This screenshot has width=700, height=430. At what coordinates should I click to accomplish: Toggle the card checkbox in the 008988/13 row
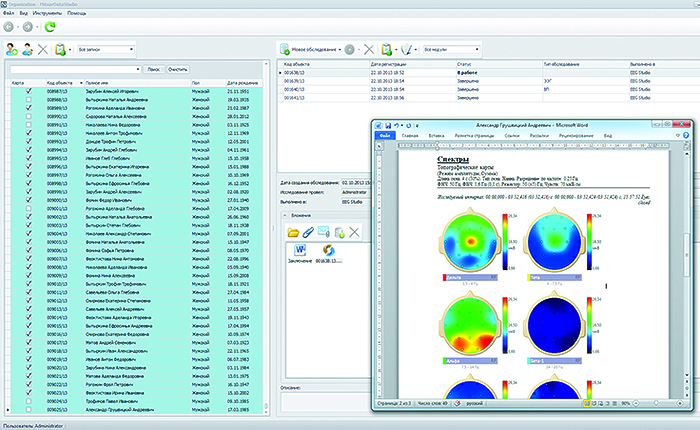click(28, 98)
